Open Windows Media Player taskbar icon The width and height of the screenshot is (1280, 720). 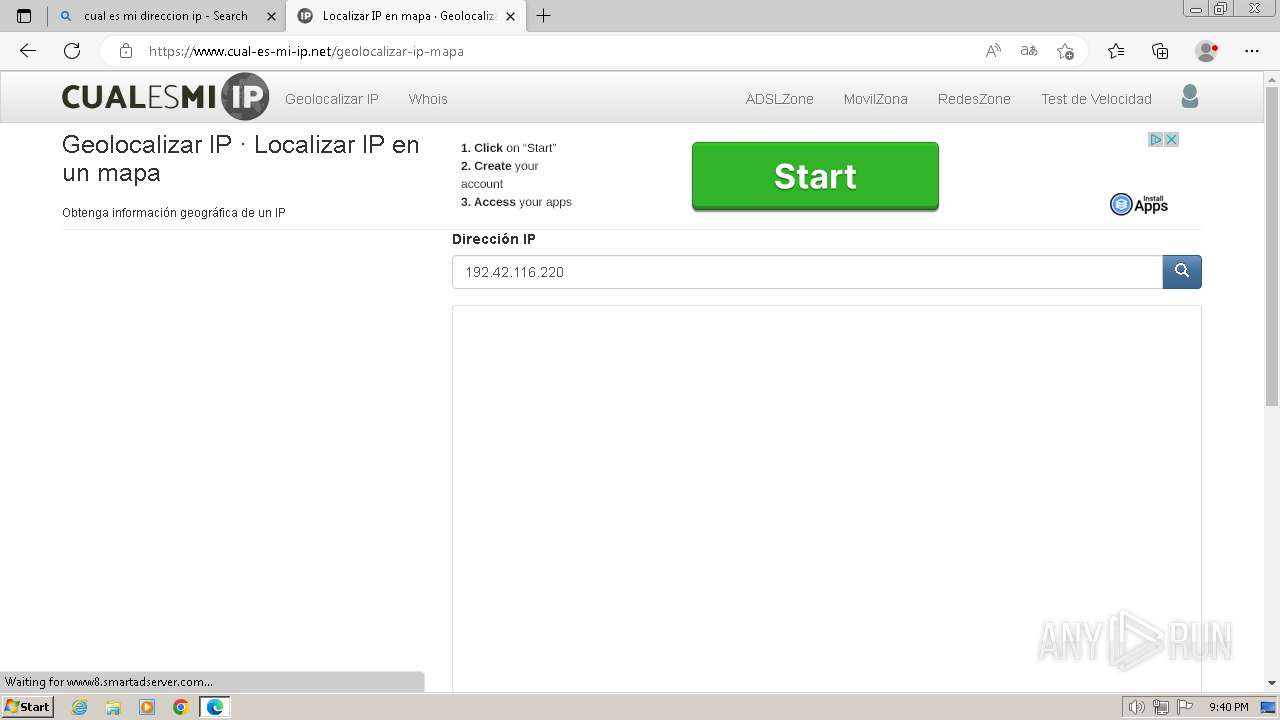pyautogui.click(x=147, y=707)
